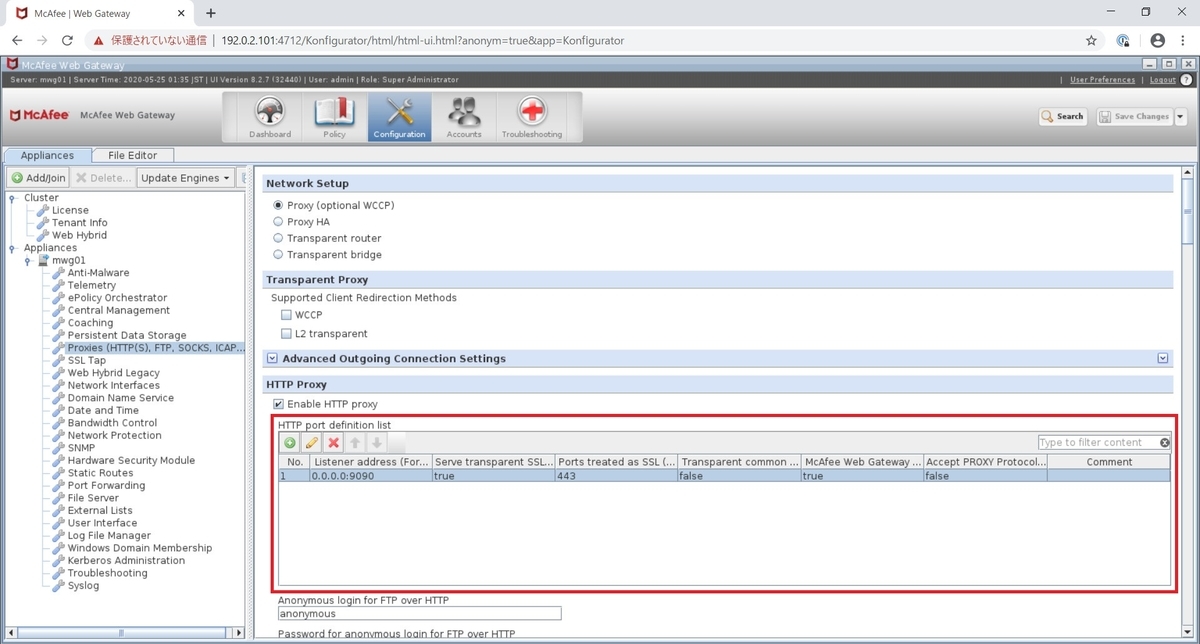This screenshot has width=1200, height=644.
Task: Open the Save Changes dropdown arrow
Action: pyautogui.click(x=1180, y=116)
